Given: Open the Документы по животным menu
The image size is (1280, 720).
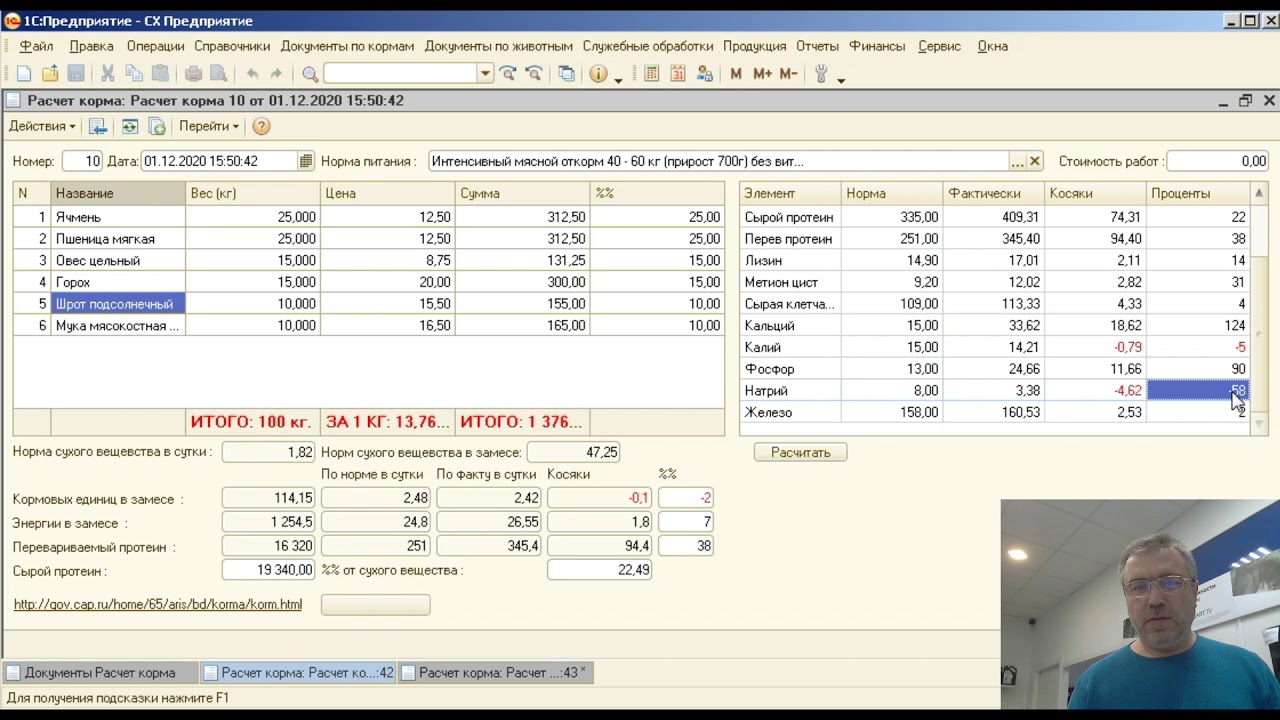Looking at the screenshot, I should 498,46.
